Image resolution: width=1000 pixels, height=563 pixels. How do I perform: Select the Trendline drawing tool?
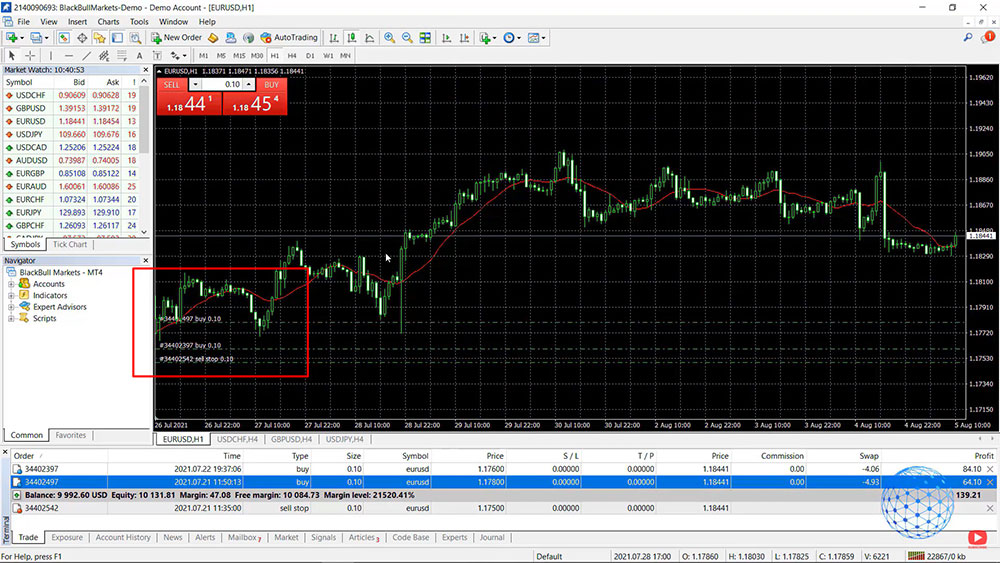point(86,55)
